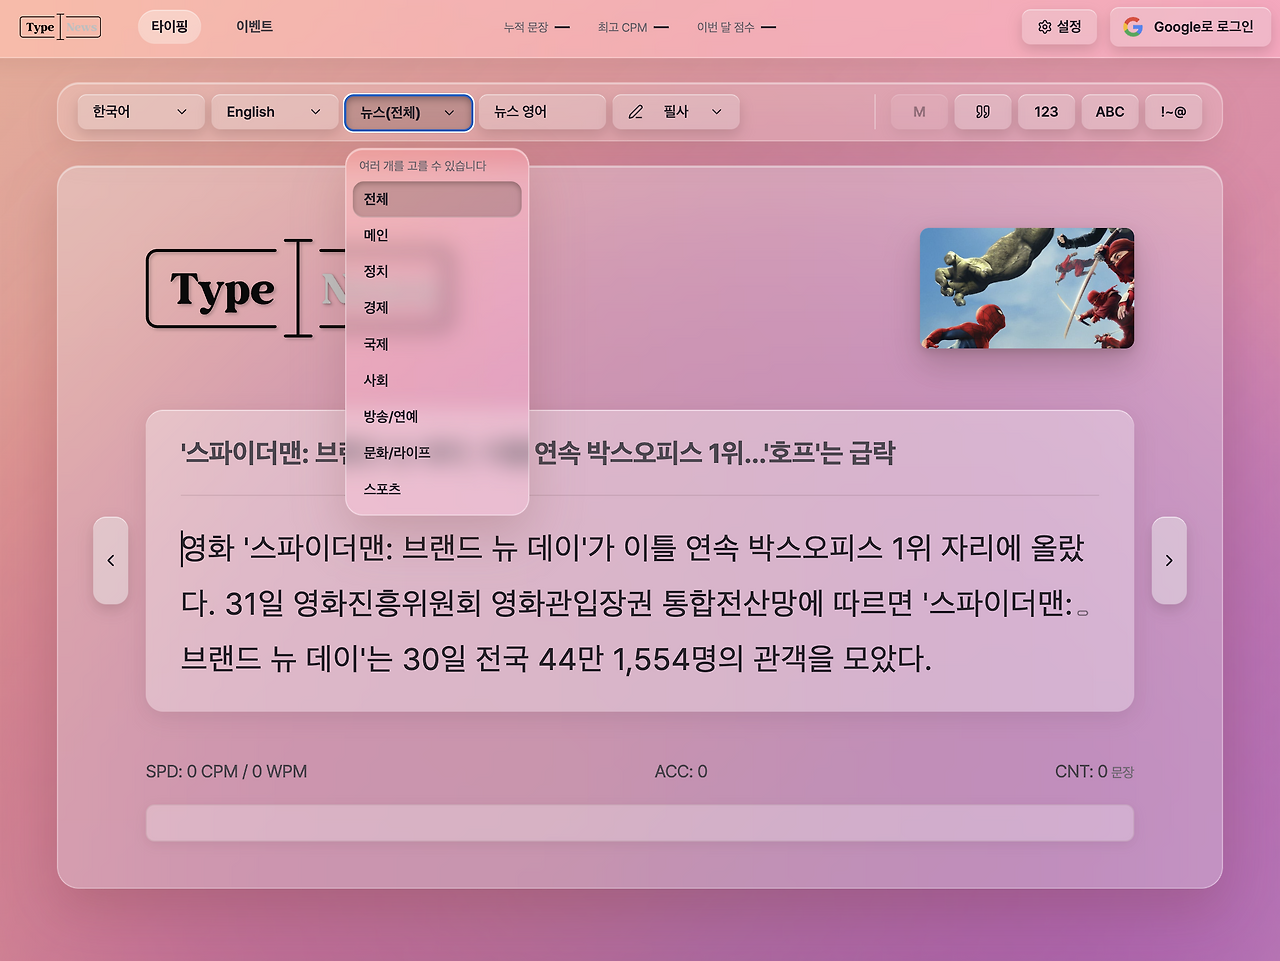The width and height of the screenshot is (1280, 961).
Task: Open 설정 settings
Action: (1059, 27)
